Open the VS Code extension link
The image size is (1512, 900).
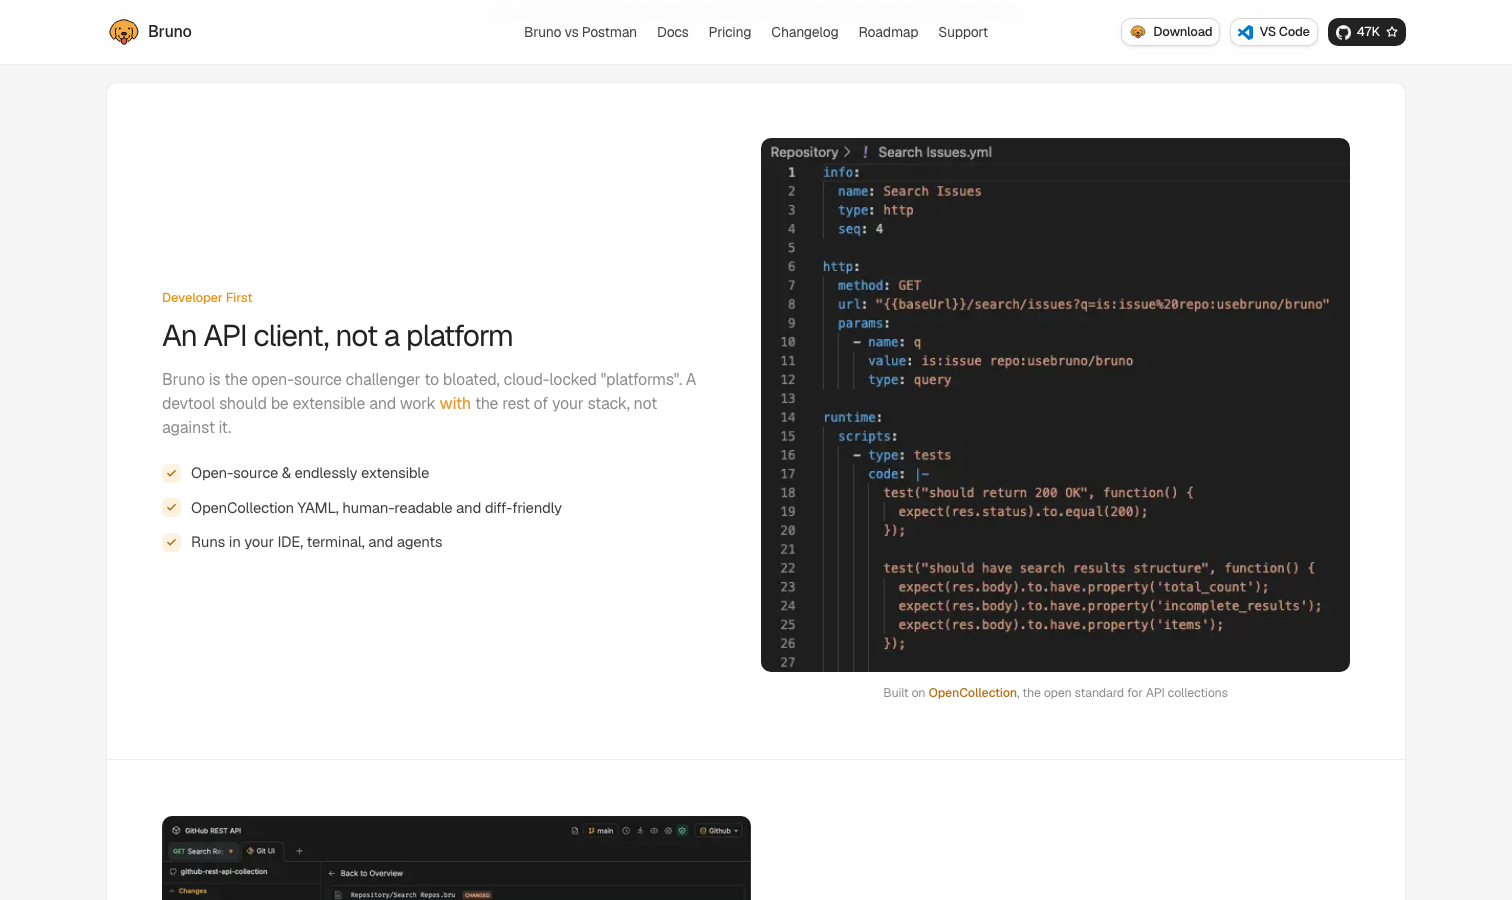[x=1274, y=32]
